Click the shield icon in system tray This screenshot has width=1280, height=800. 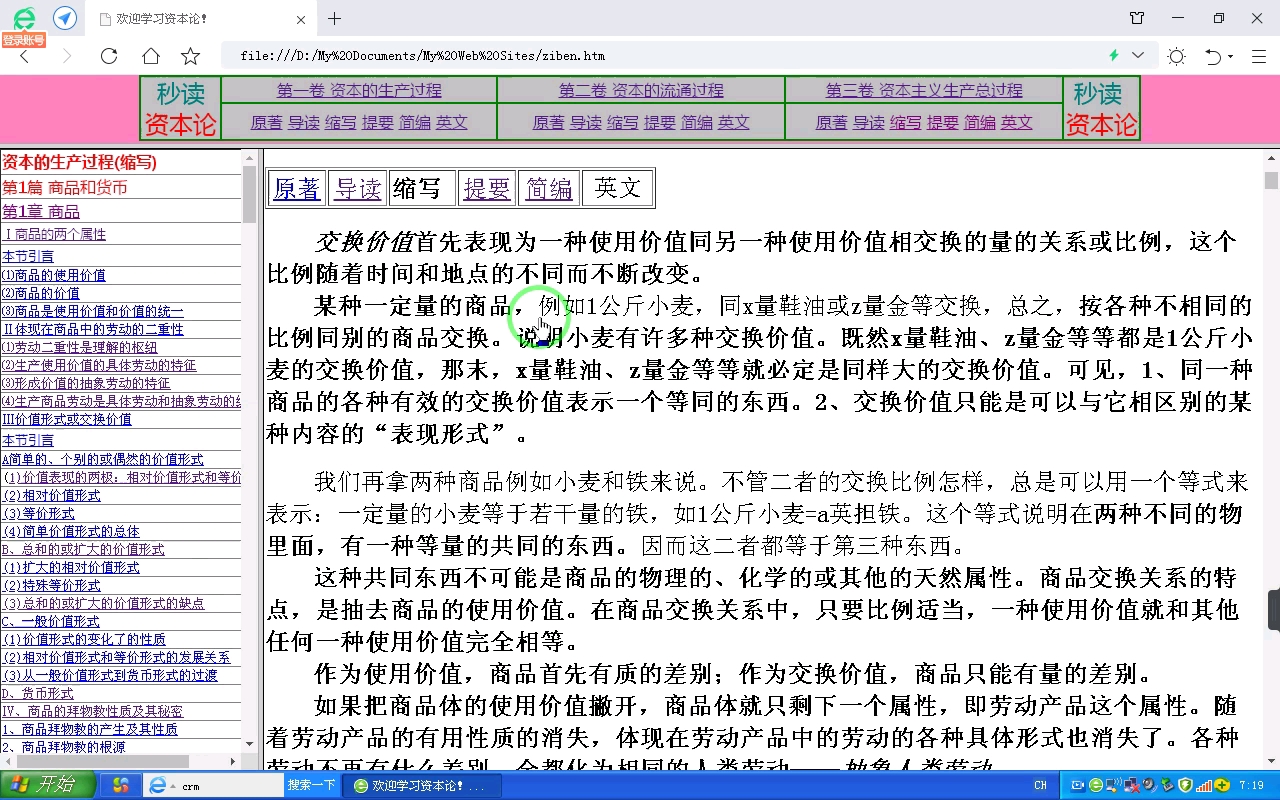1185,785
